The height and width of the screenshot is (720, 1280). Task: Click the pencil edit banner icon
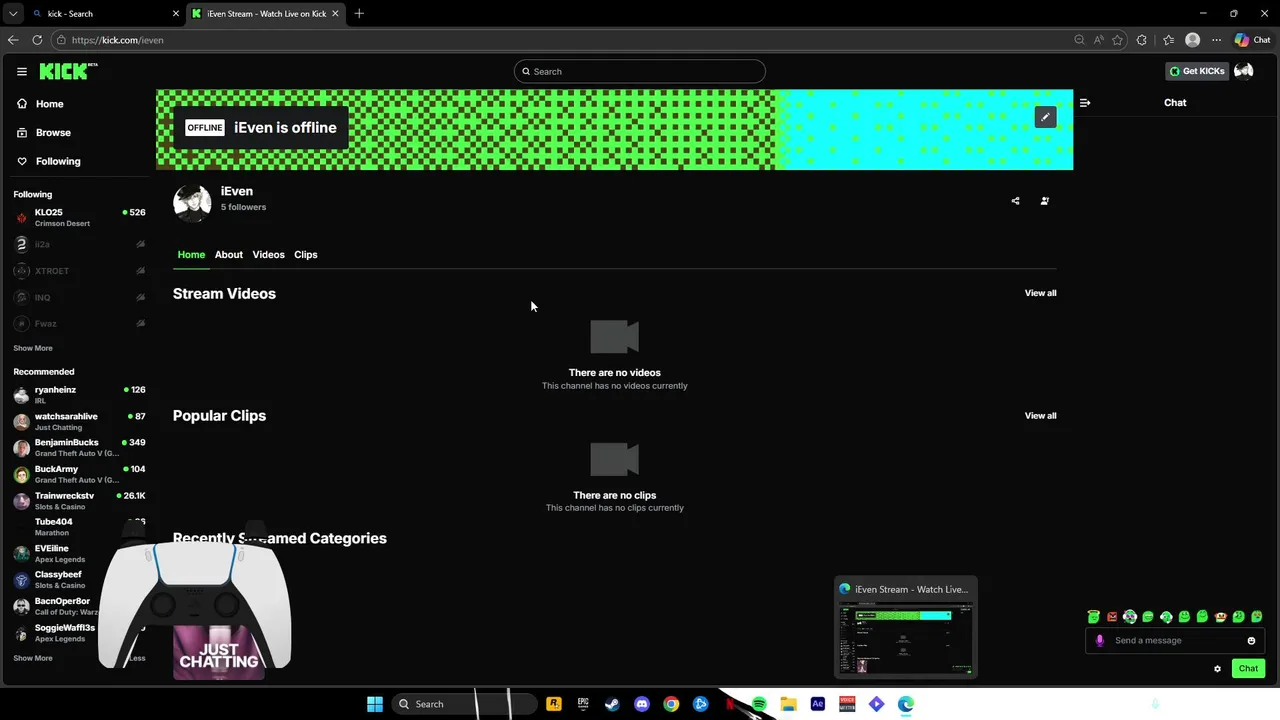1045,117
